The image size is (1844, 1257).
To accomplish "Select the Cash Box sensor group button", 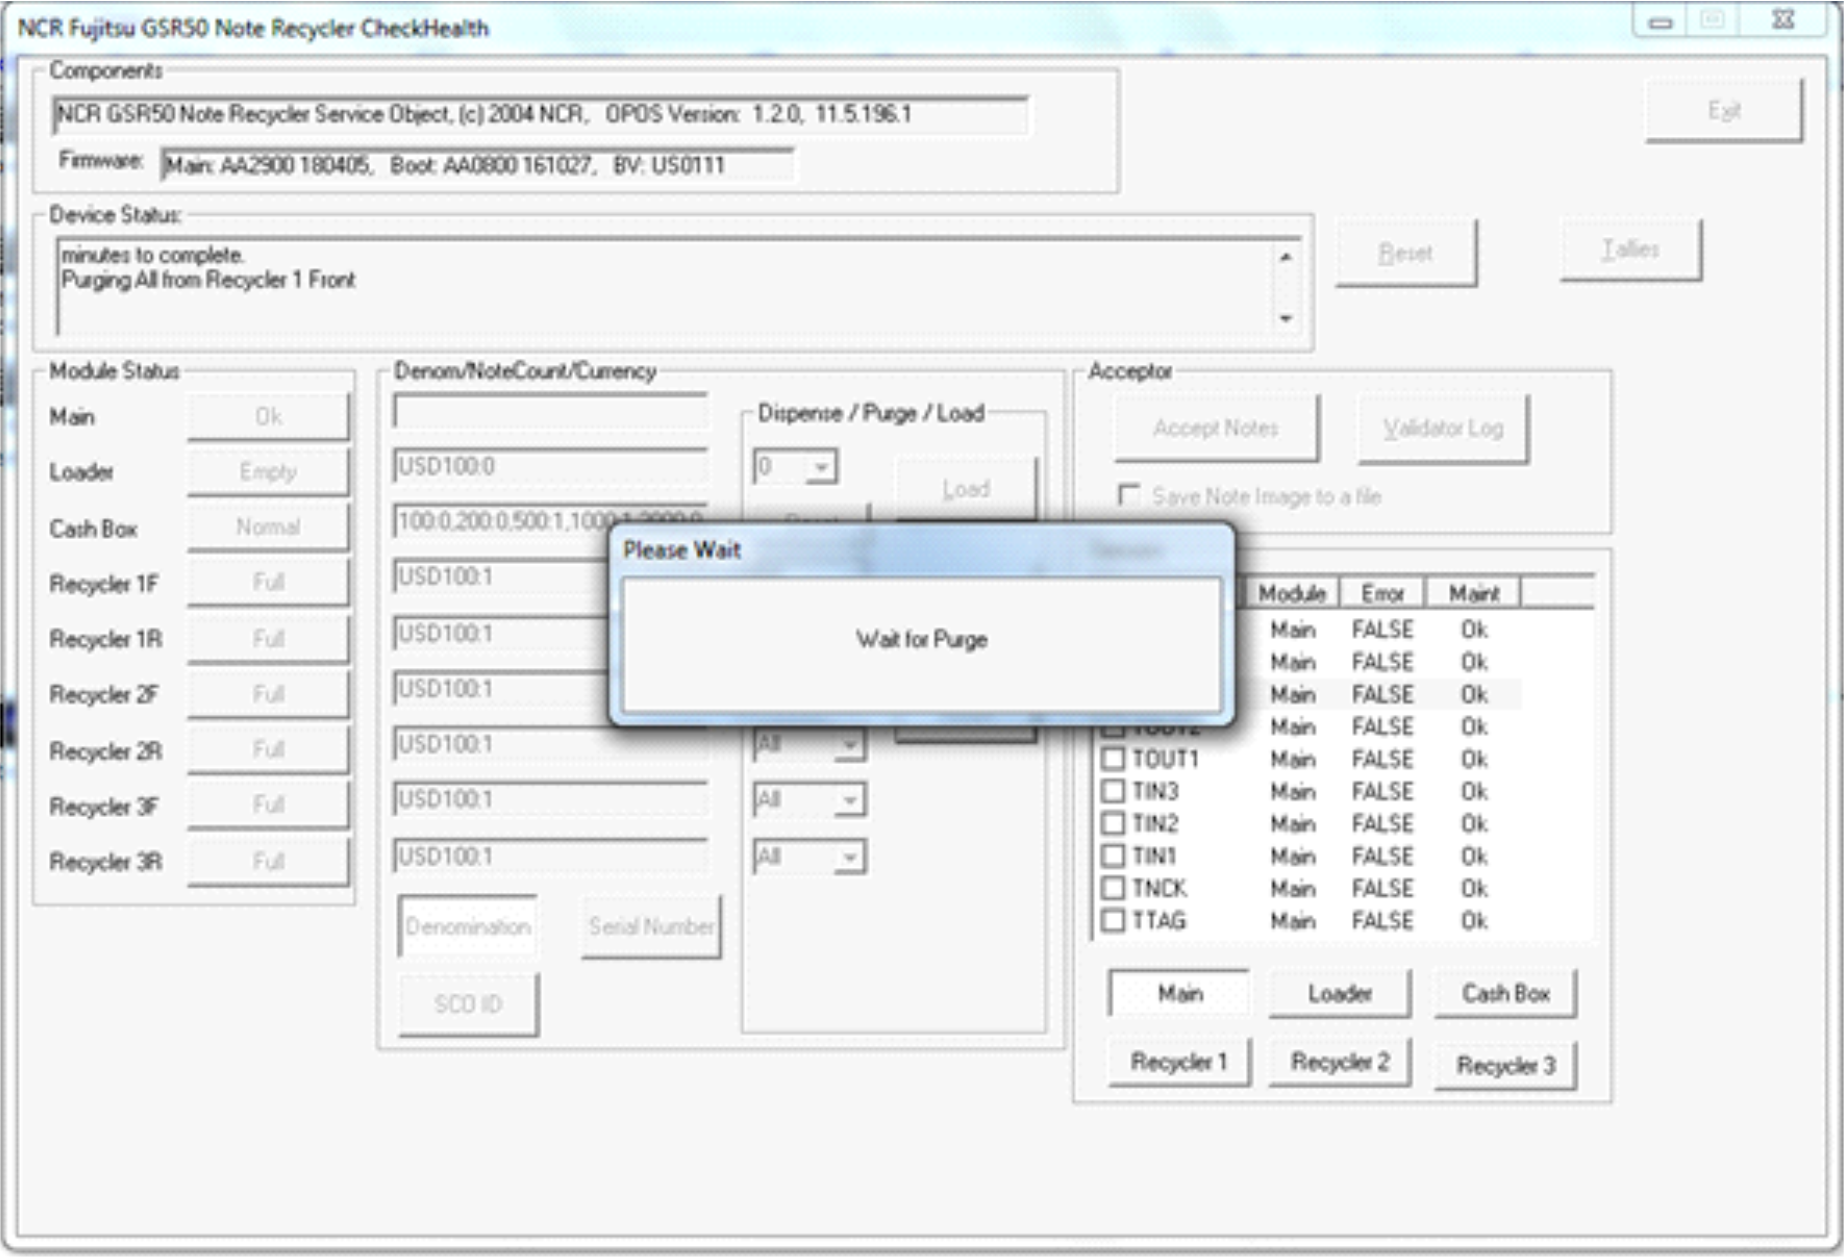I will click(x=1505, y=993).
